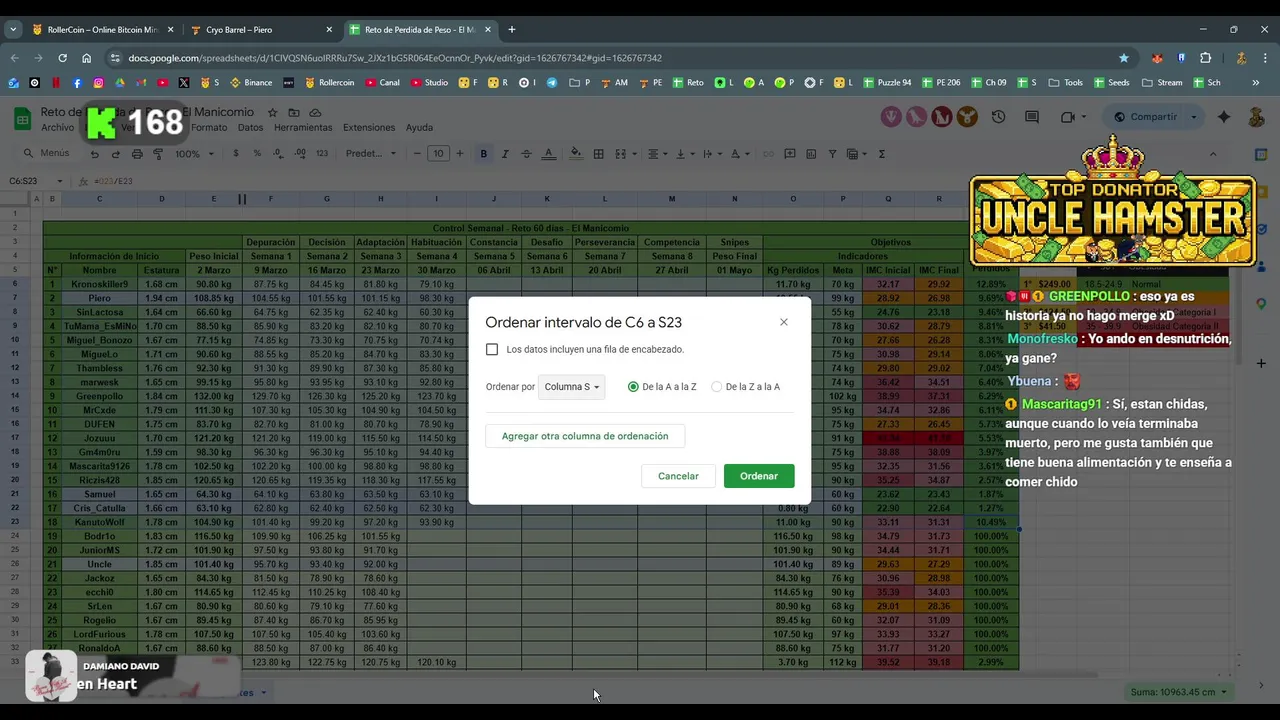Open 'Columna S' sort column dropdown

pyautogui.click(x=572, y=387)
